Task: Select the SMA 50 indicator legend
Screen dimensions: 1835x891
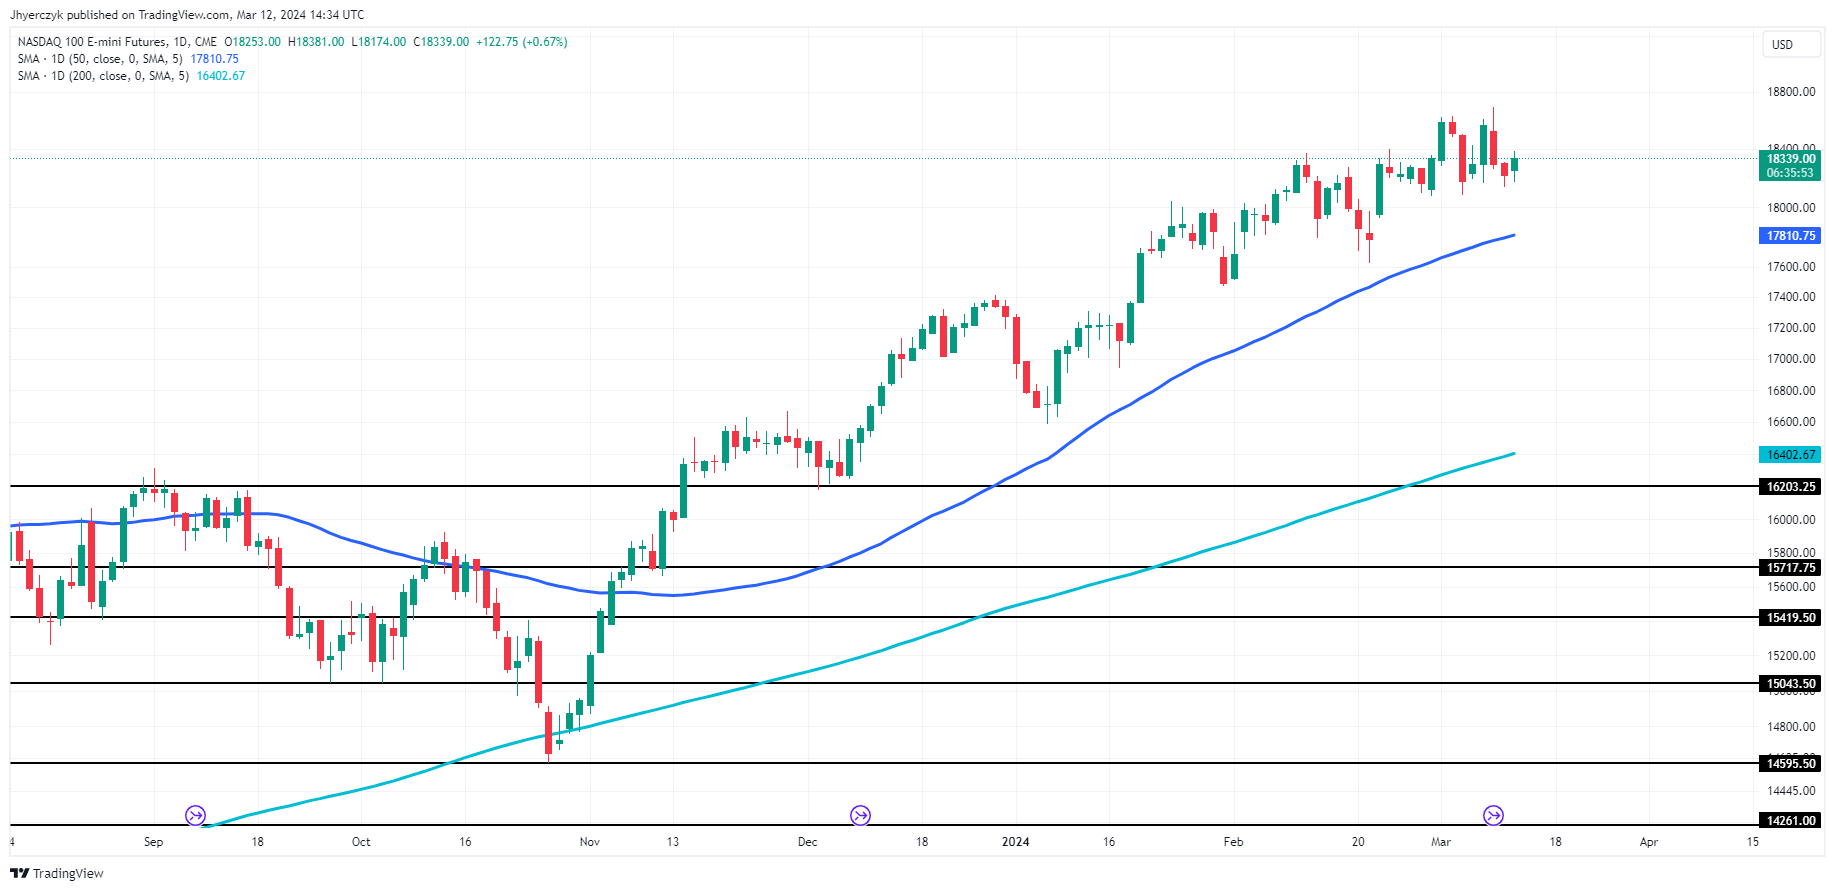Action: click(x=100, y=59)
